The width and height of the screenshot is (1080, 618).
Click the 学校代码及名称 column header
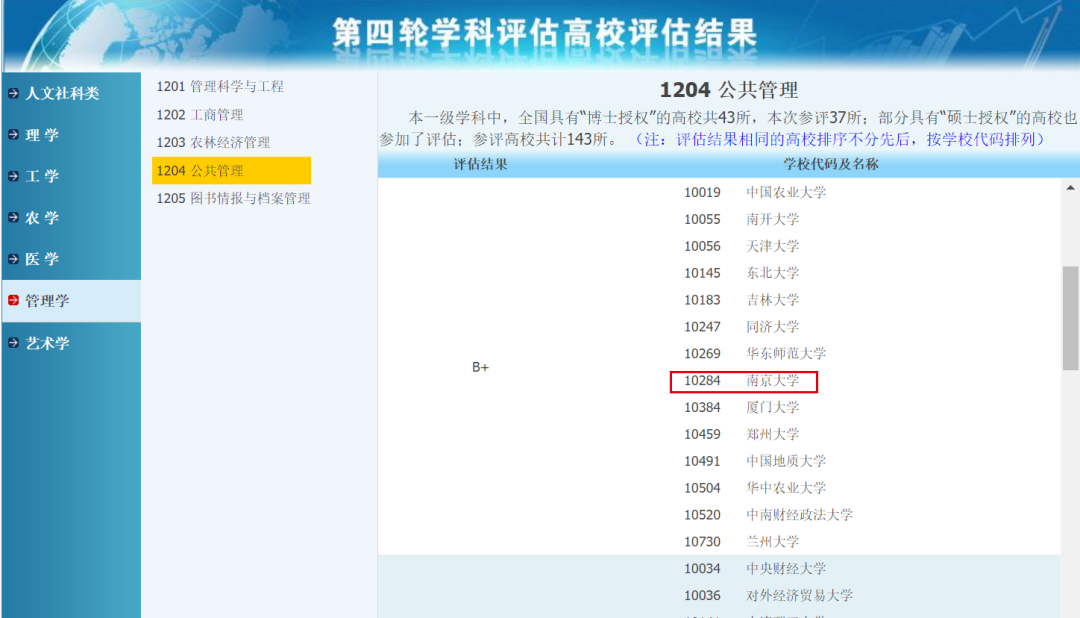tap(831, 164)
